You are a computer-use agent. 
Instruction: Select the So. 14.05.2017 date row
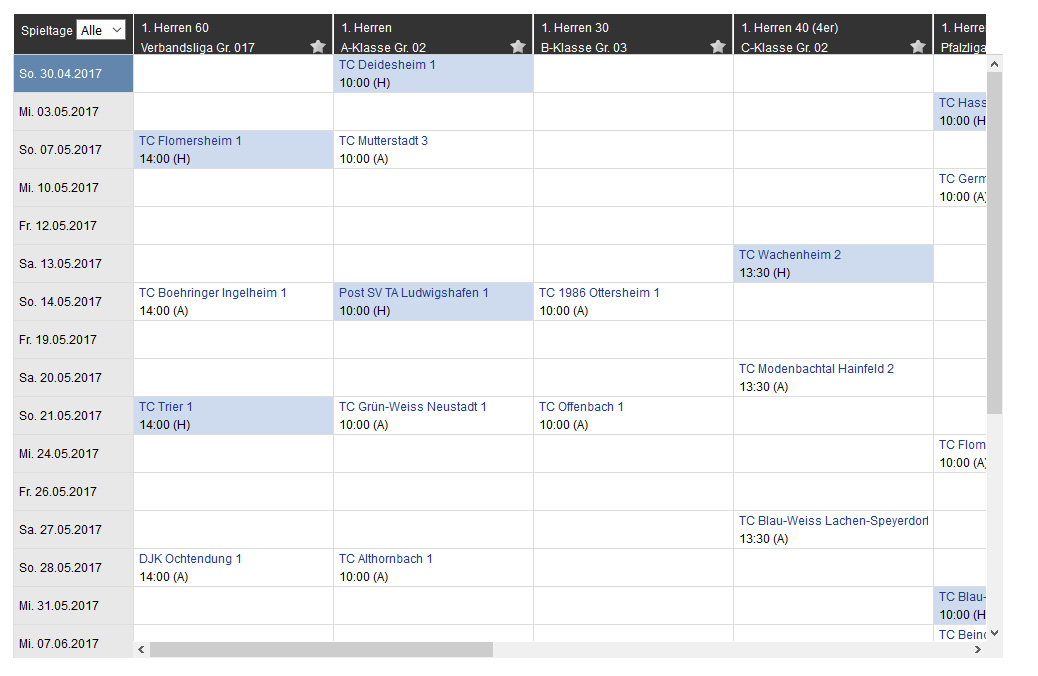click(x=73, y=302)
